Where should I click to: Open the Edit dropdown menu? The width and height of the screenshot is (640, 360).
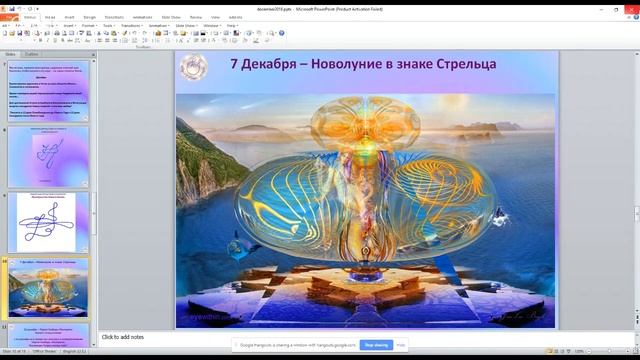(35, 26)
